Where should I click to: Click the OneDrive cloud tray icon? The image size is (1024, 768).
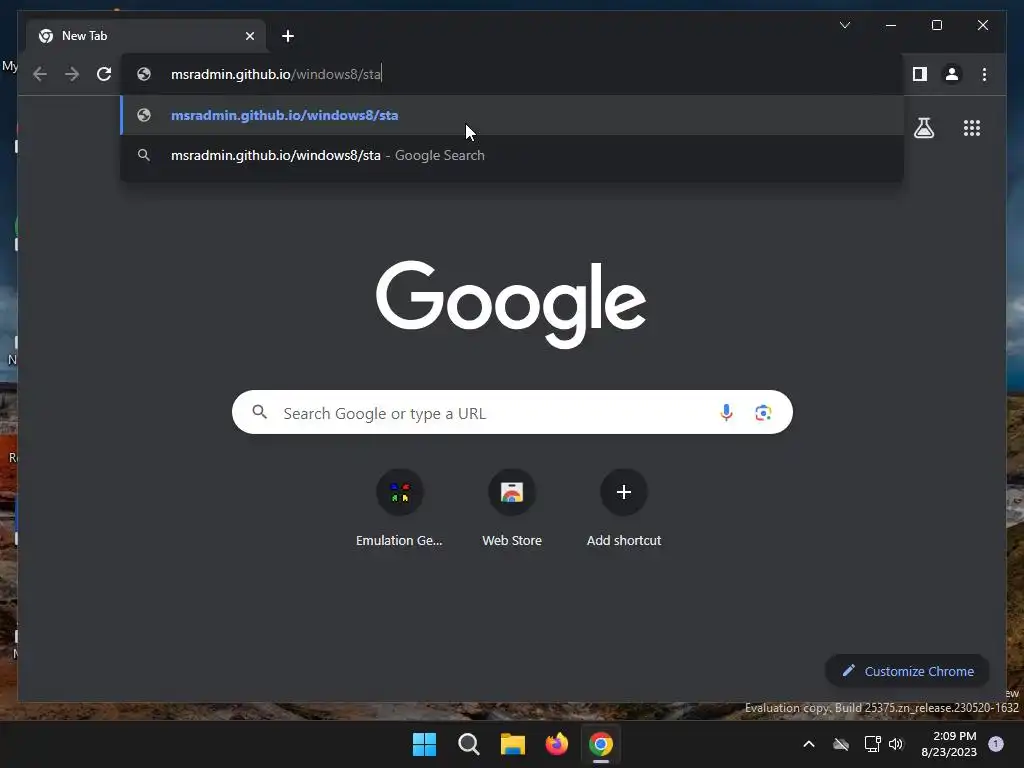point(840,744)
